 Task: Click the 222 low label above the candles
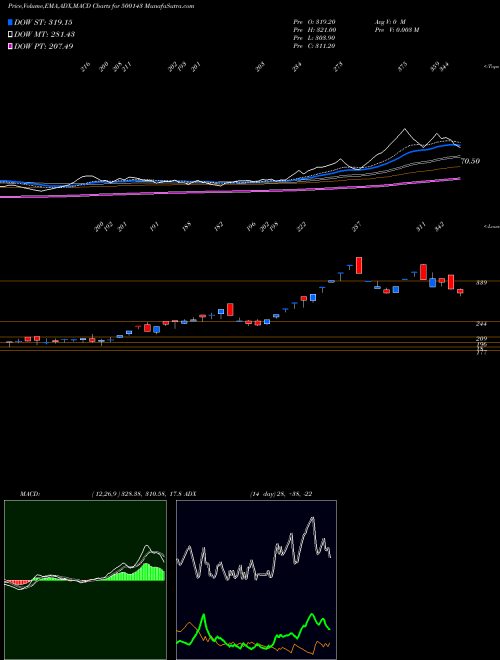pos(301,227)
